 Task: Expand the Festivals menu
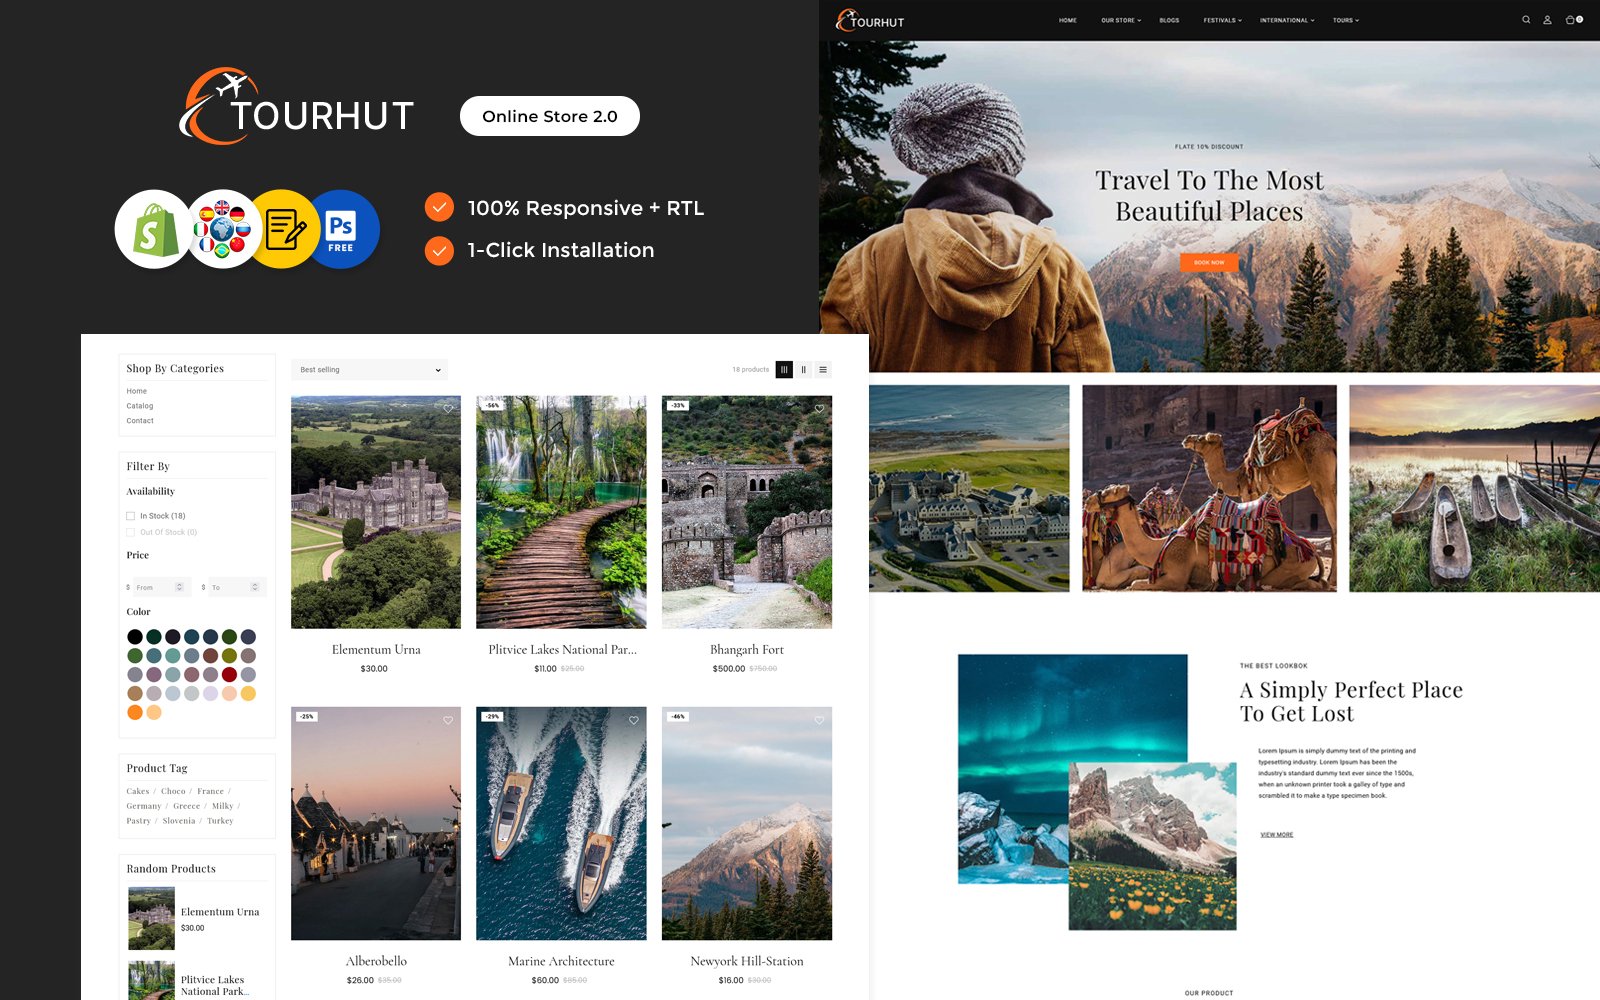1222,20
